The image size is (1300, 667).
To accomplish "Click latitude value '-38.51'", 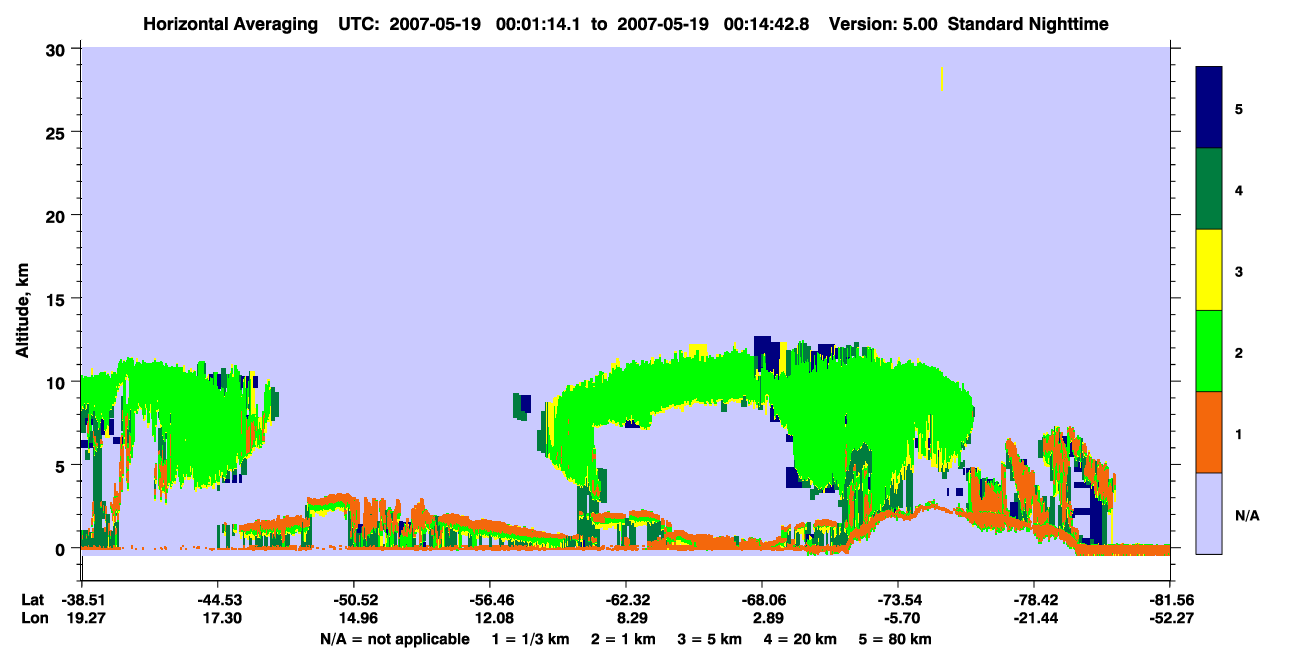I will [x=82, y=600].
